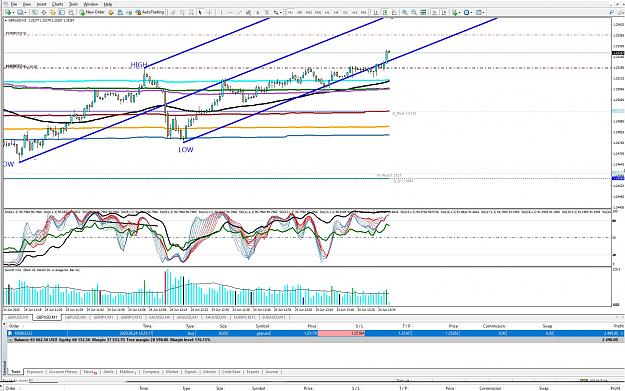Select the cursor arrow tool
Image resolution: width=625 pixels, height=391 pixels.
coord(200,12)
